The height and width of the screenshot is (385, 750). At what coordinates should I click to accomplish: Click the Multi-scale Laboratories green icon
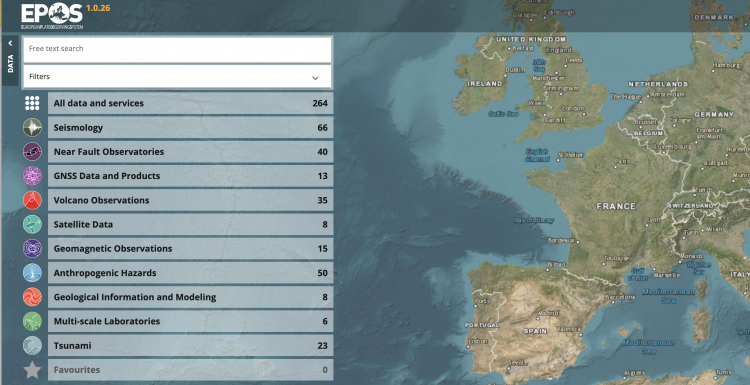(32, 321)
